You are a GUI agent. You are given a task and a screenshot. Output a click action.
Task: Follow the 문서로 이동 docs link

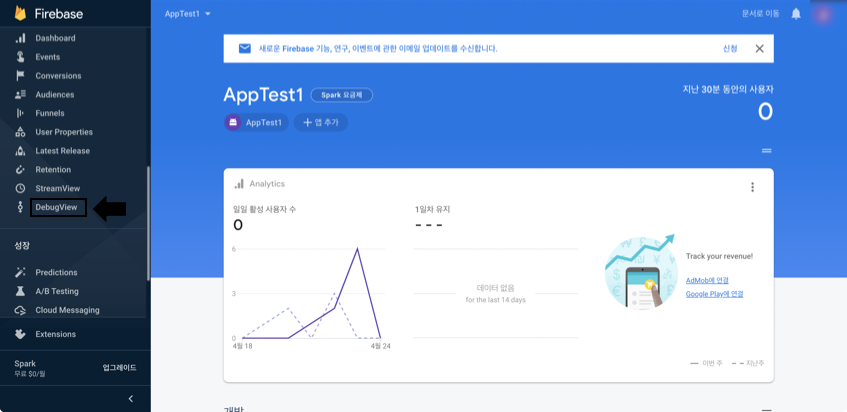pyautogui.click(x=761, y=14)
